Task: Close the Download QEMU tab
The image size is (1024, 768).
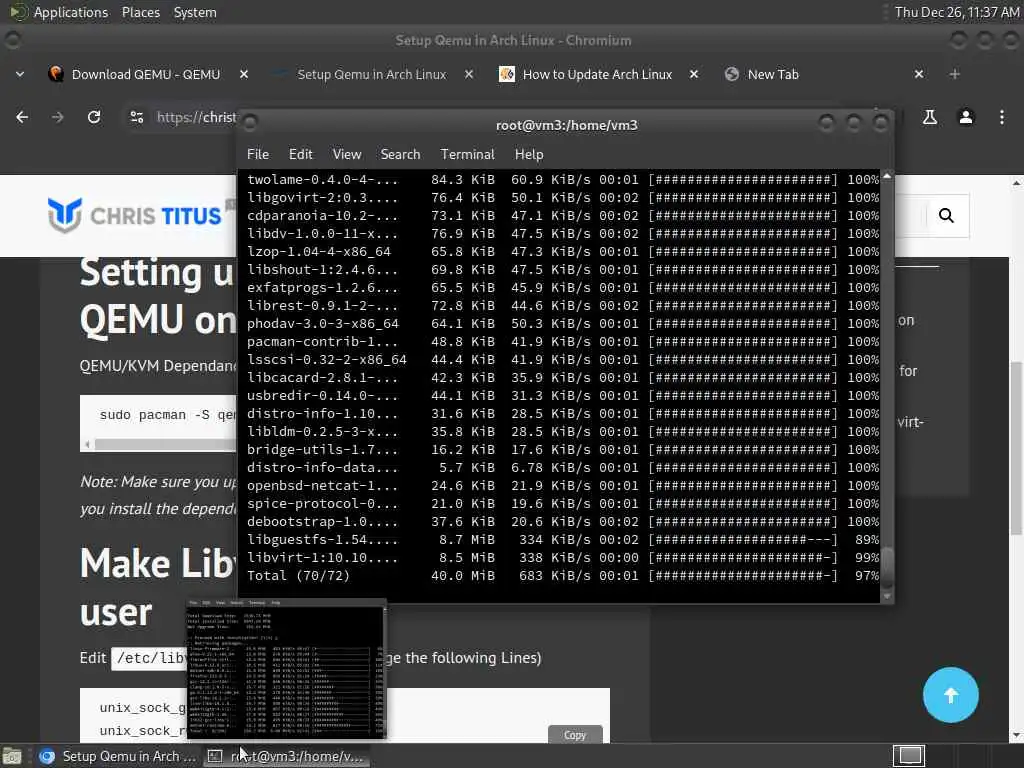Action: [244, 74]
